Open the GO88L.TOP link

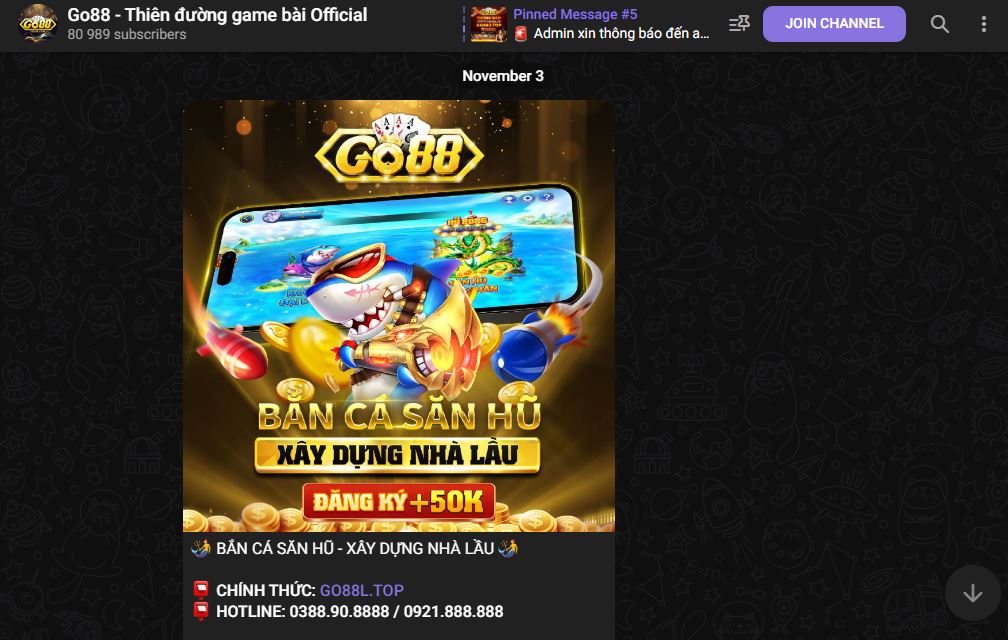(362, 590)
